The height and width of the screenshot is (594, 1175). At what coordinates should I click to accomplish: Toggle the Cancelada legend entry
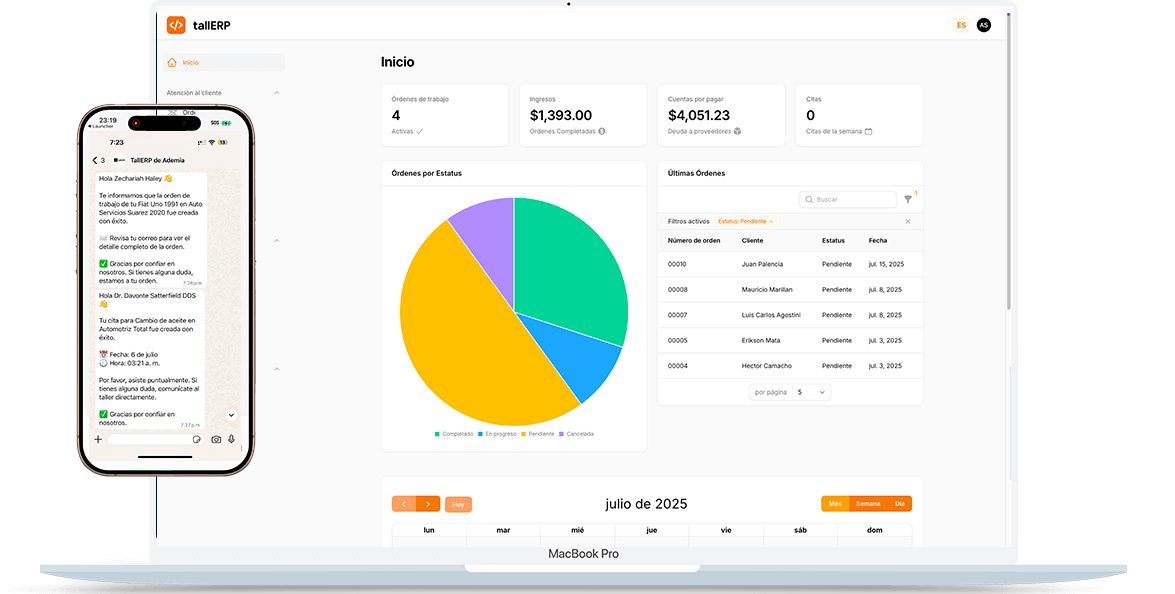[576, 434]
